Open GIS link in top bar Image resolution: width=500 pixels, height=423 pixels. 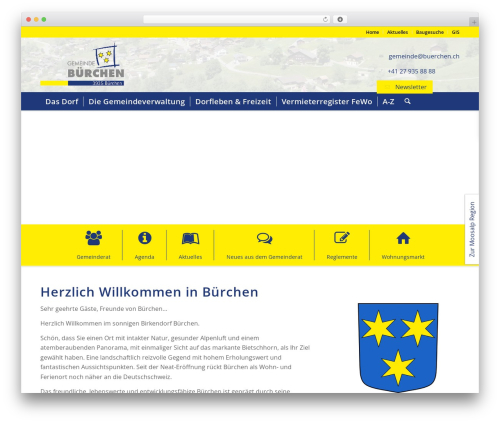click(455, 32)
